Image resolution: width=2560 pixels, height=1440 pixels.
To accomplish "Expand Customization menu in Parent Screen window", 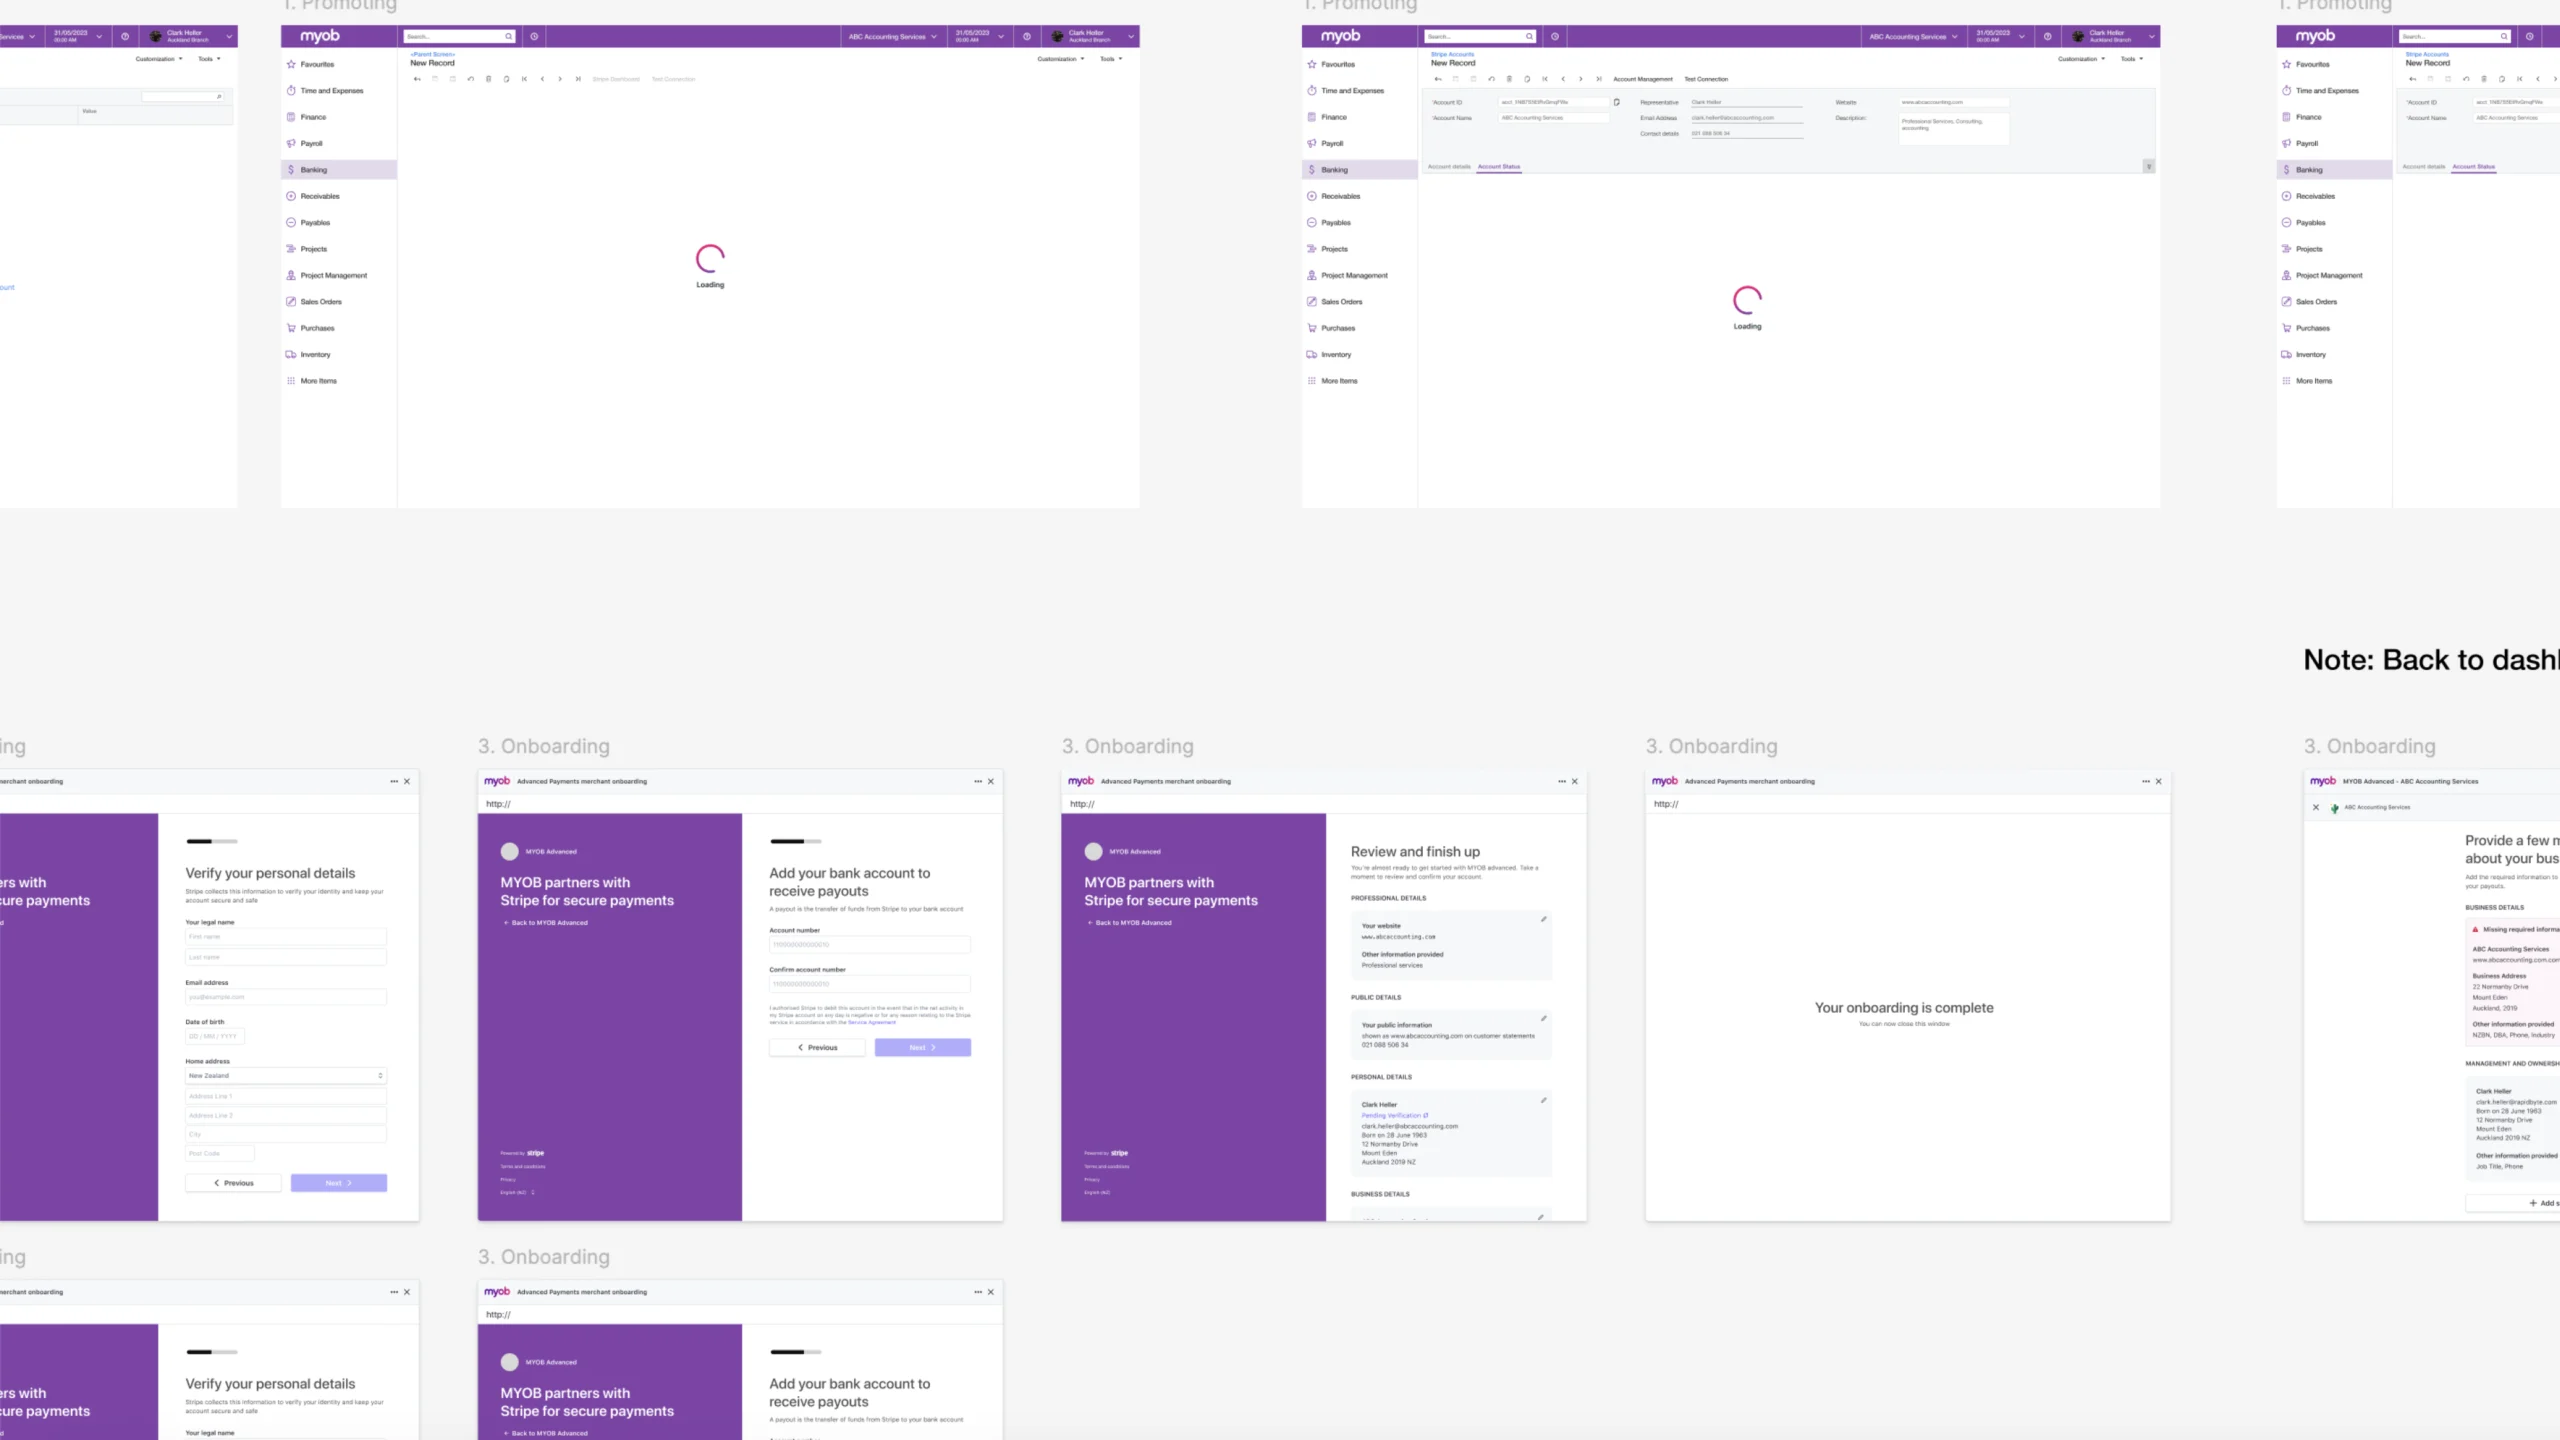I will (x=1060, y=59).
